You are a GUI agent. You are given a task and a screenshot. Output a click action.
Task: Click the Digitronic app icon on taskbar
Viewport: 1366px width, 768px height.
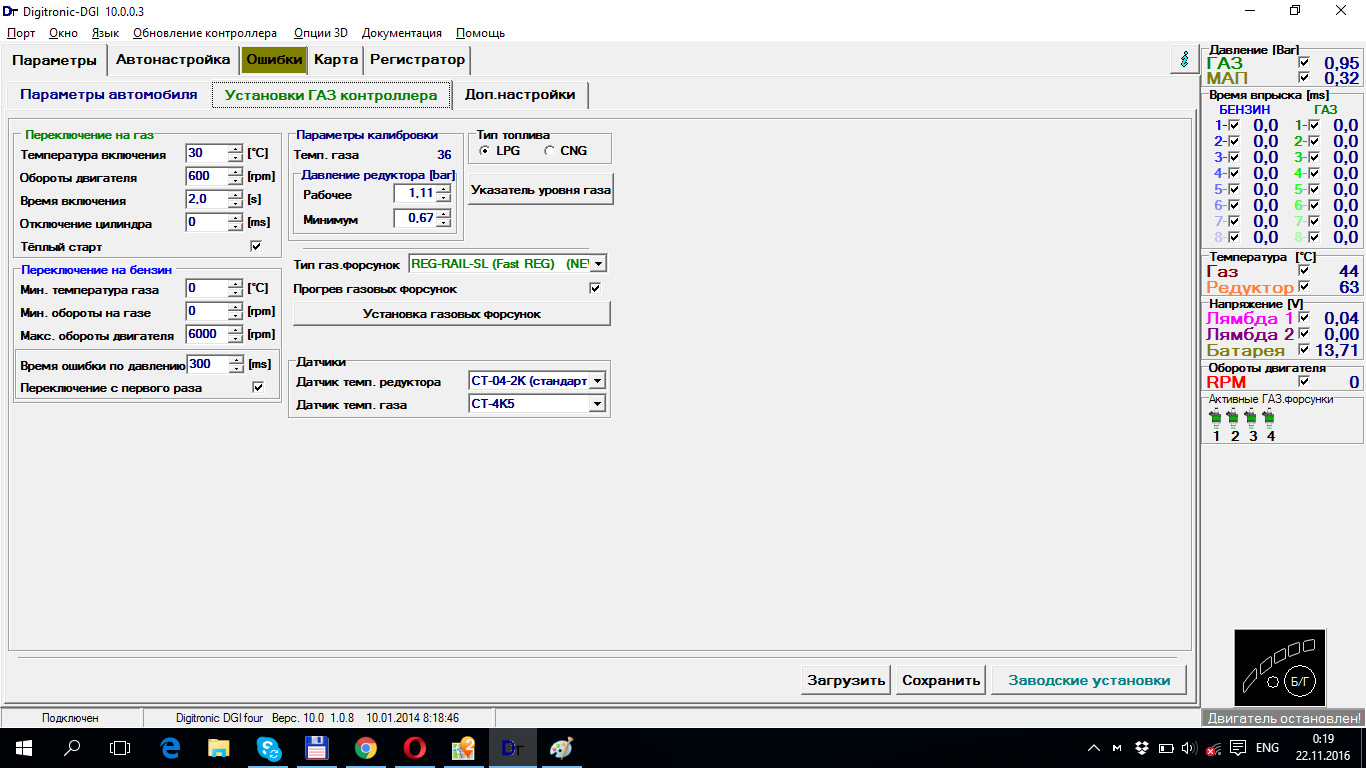[x=512, y=747]
